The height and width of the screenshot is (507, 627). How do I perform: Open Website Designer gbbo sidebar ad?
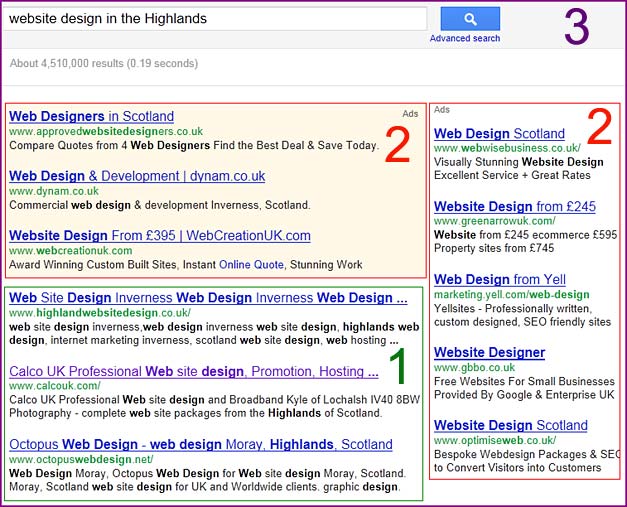(x=489, y=352)
